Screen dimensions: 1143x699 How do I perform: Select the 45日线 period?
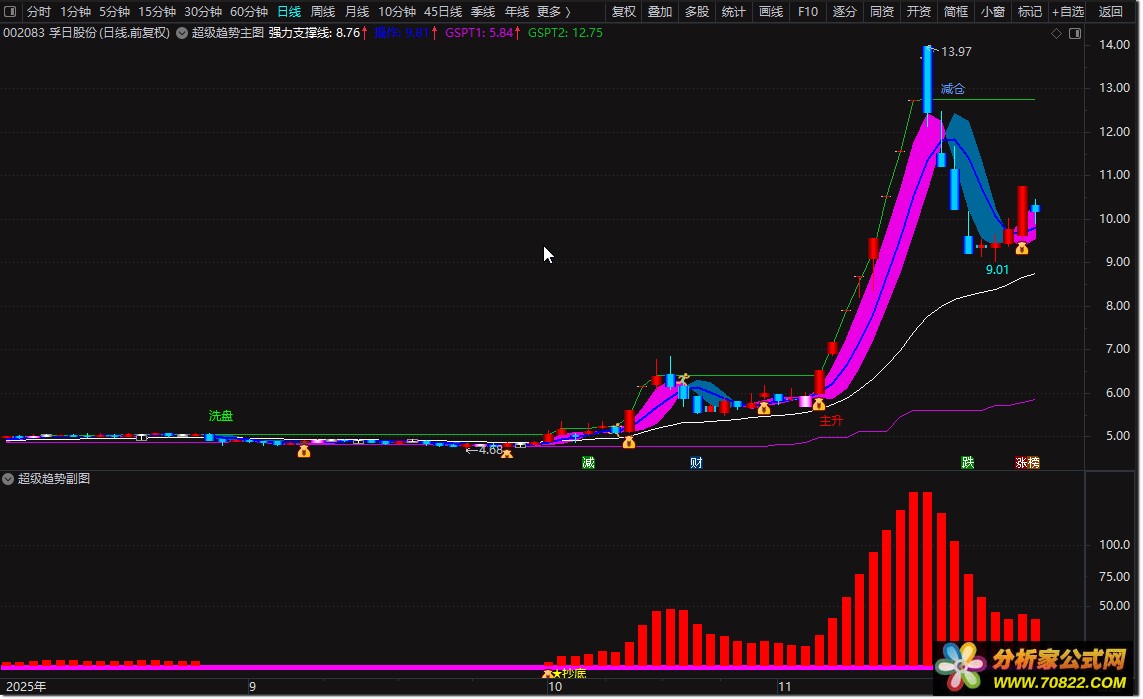(x=442, y=12)
